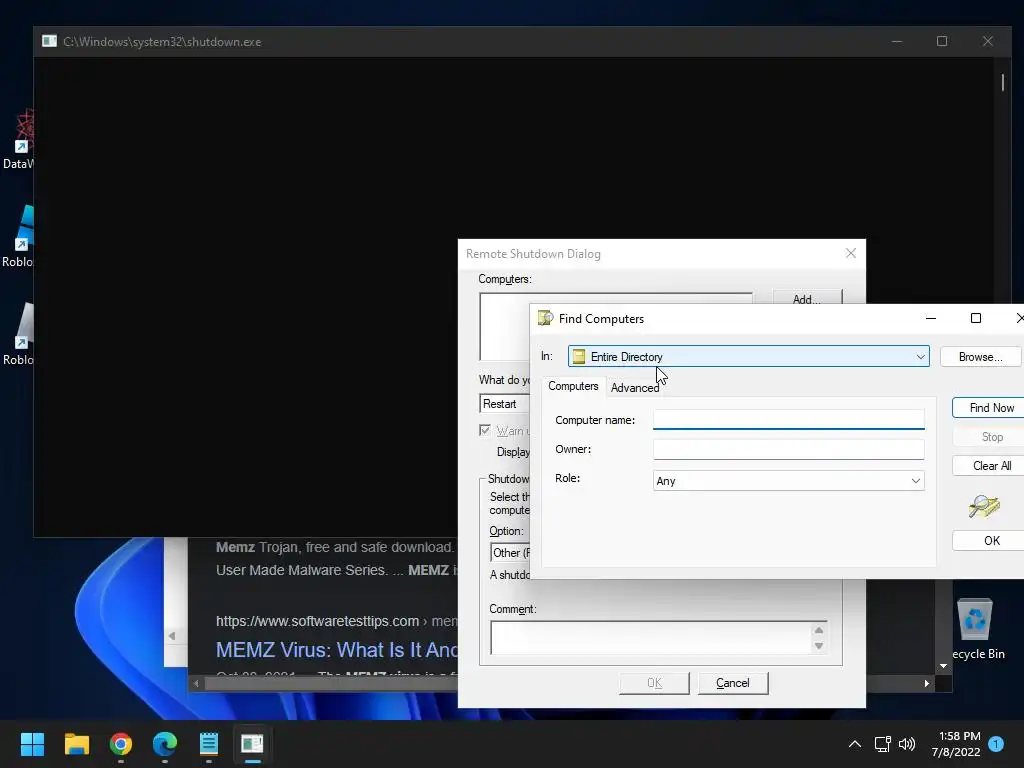1024x768 pixels.
Task: Minimize the shutdown.exe console window
Action: click(897, 41)
